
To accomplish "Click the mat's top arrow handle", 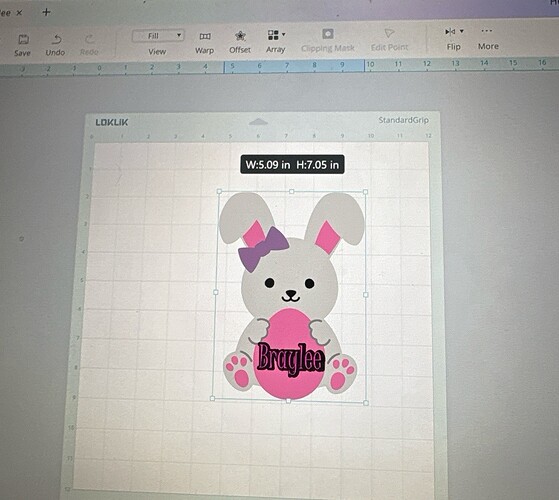I will [x=258, y=122].
